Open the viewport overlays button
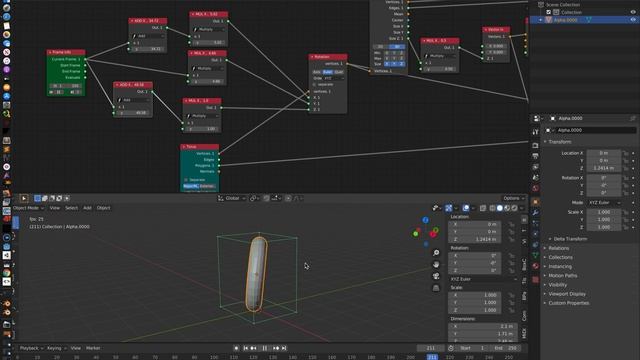This screenshot has width=640, height=360. pyautogui.click(x=466, y=208)
